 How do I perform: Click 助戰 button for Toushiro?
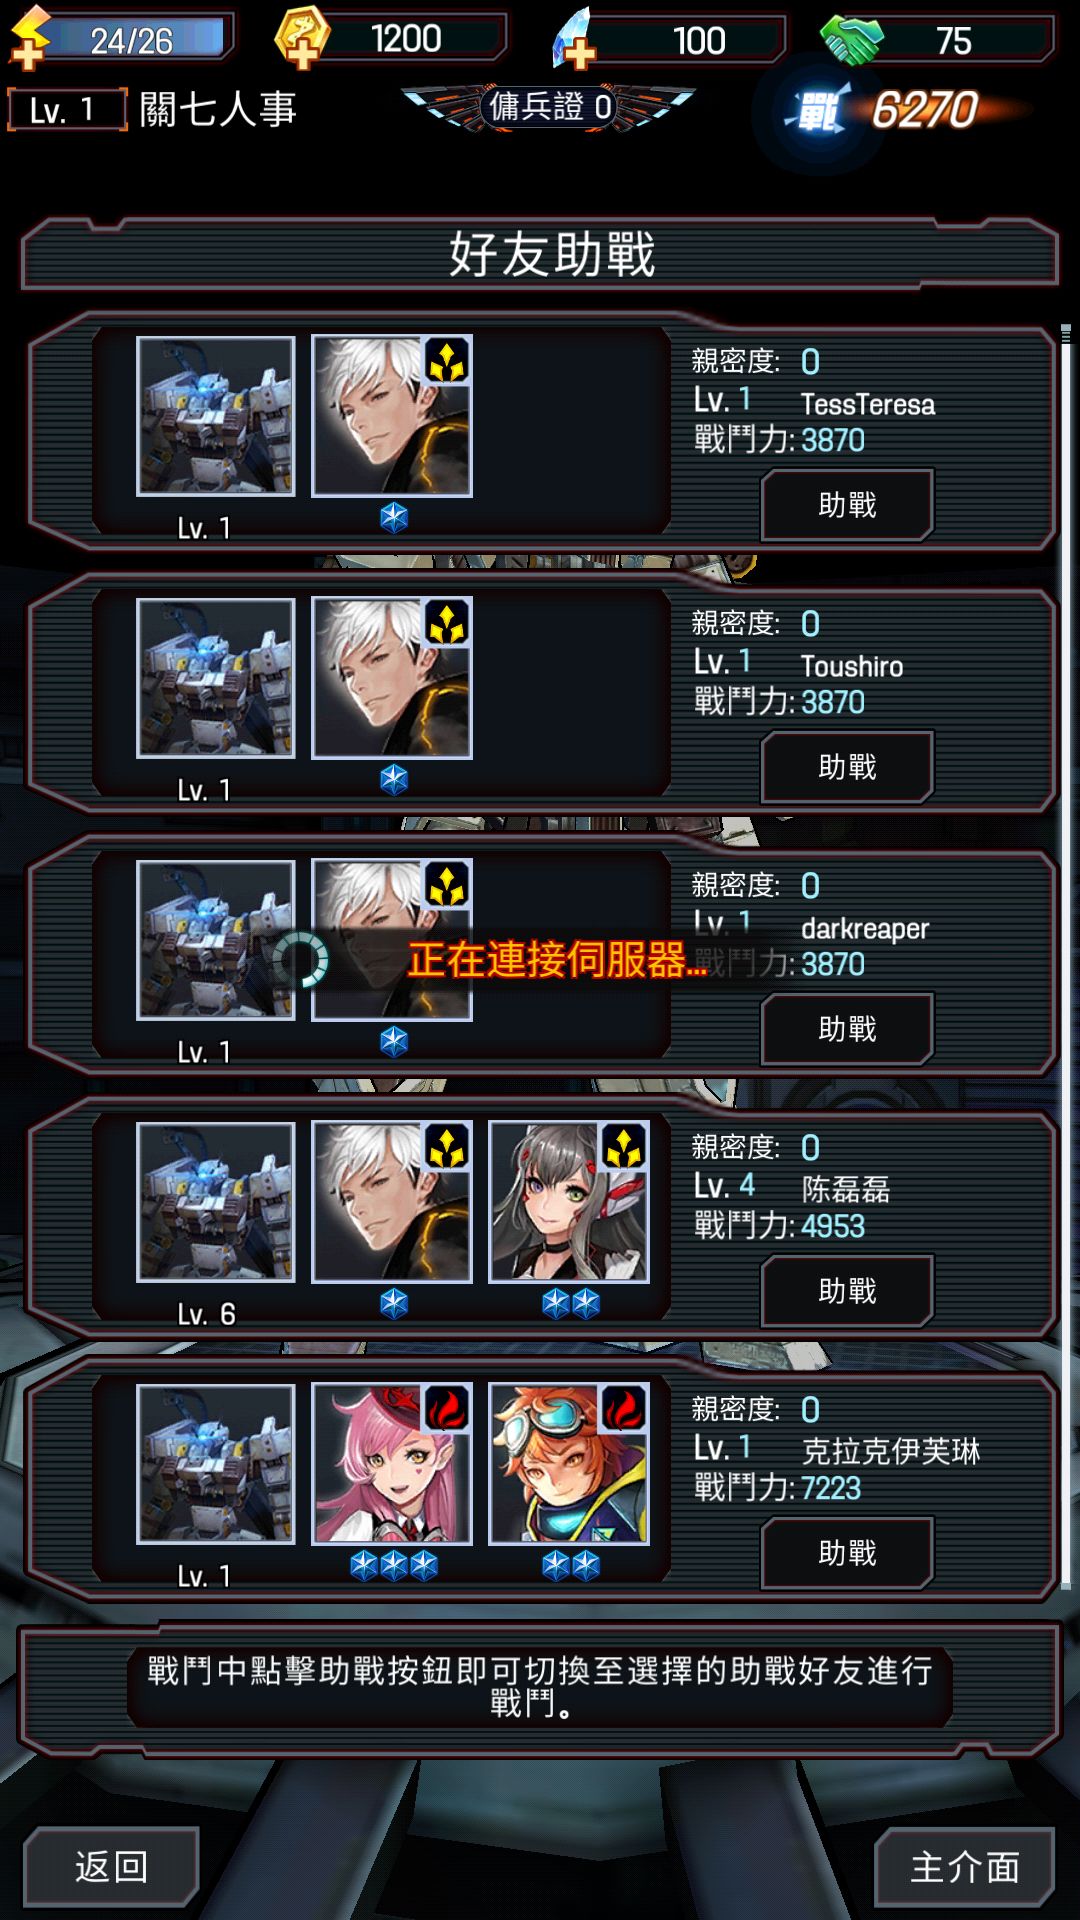click(847, 767)
